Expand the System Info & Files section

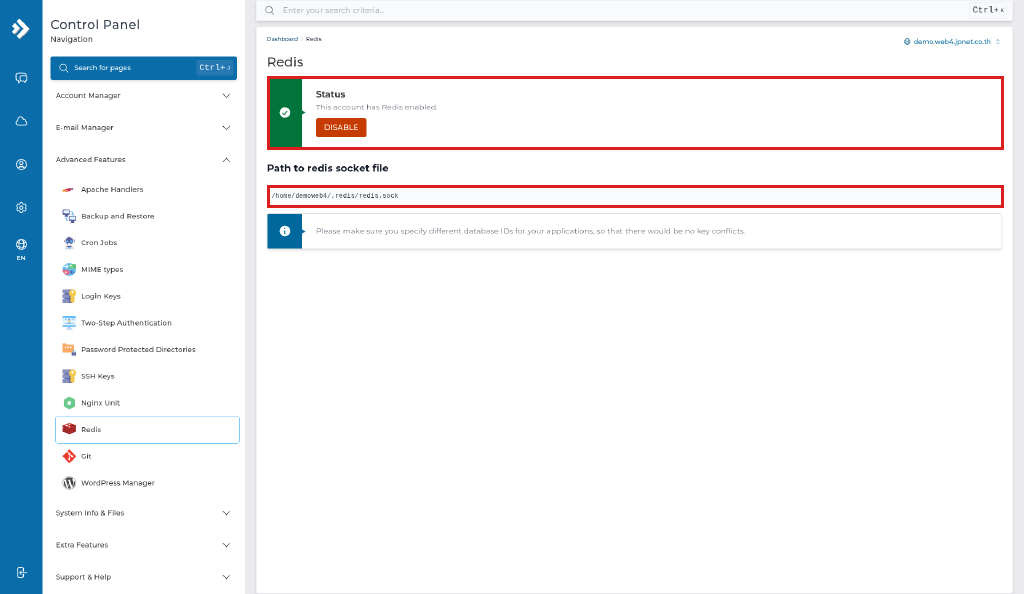coord(143,513)
